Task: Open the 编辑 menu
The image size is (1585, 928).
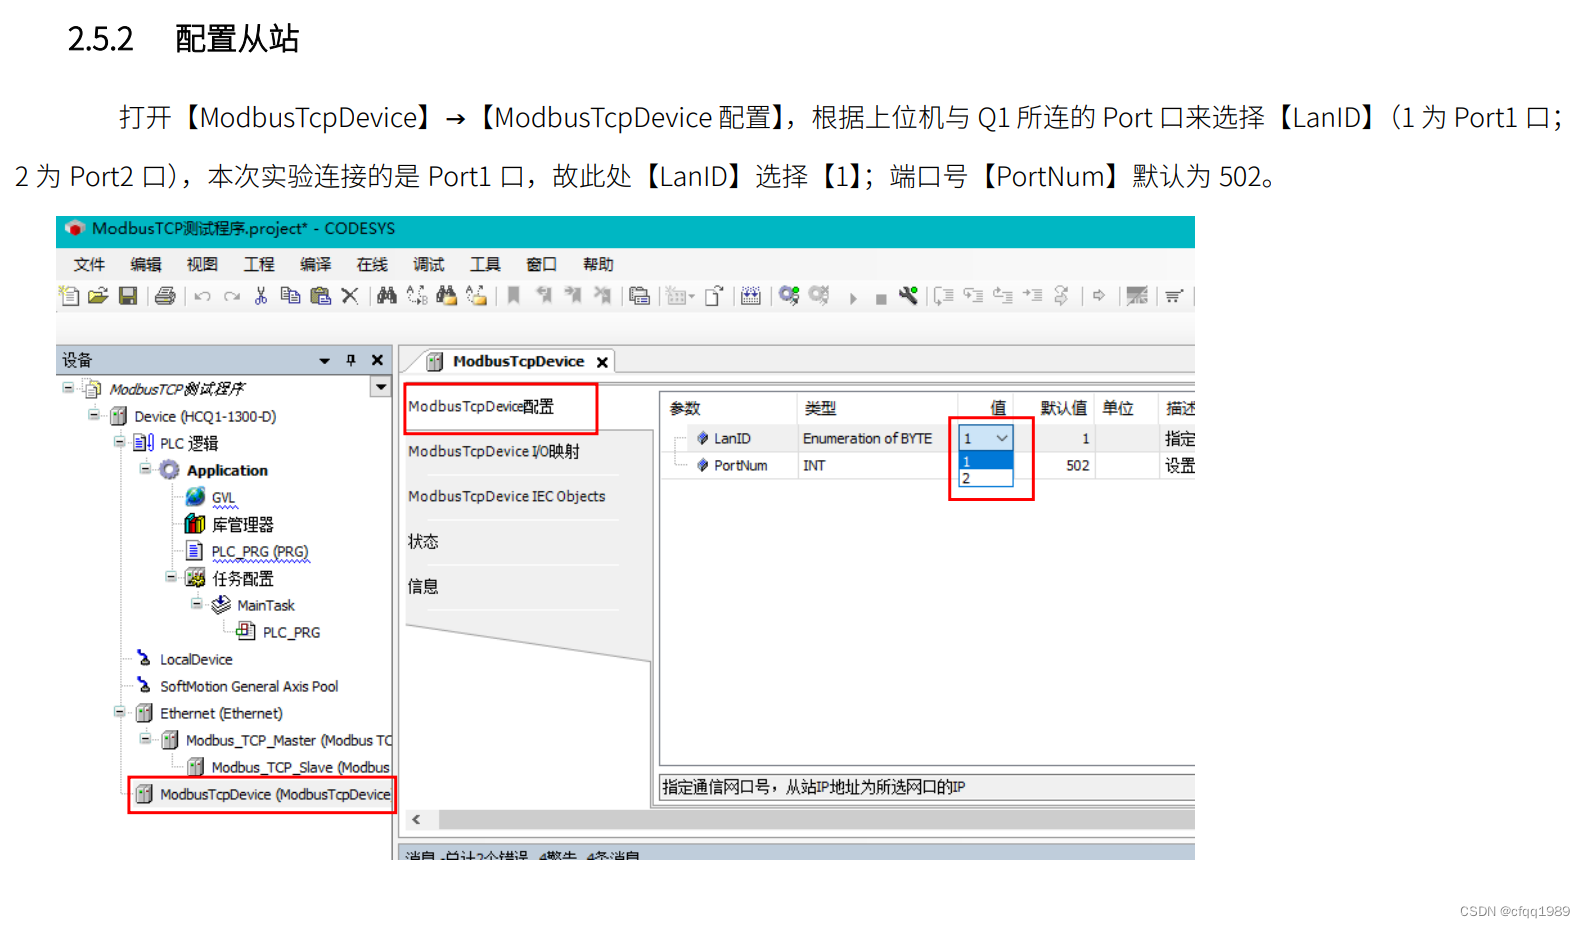Action: 146,264
